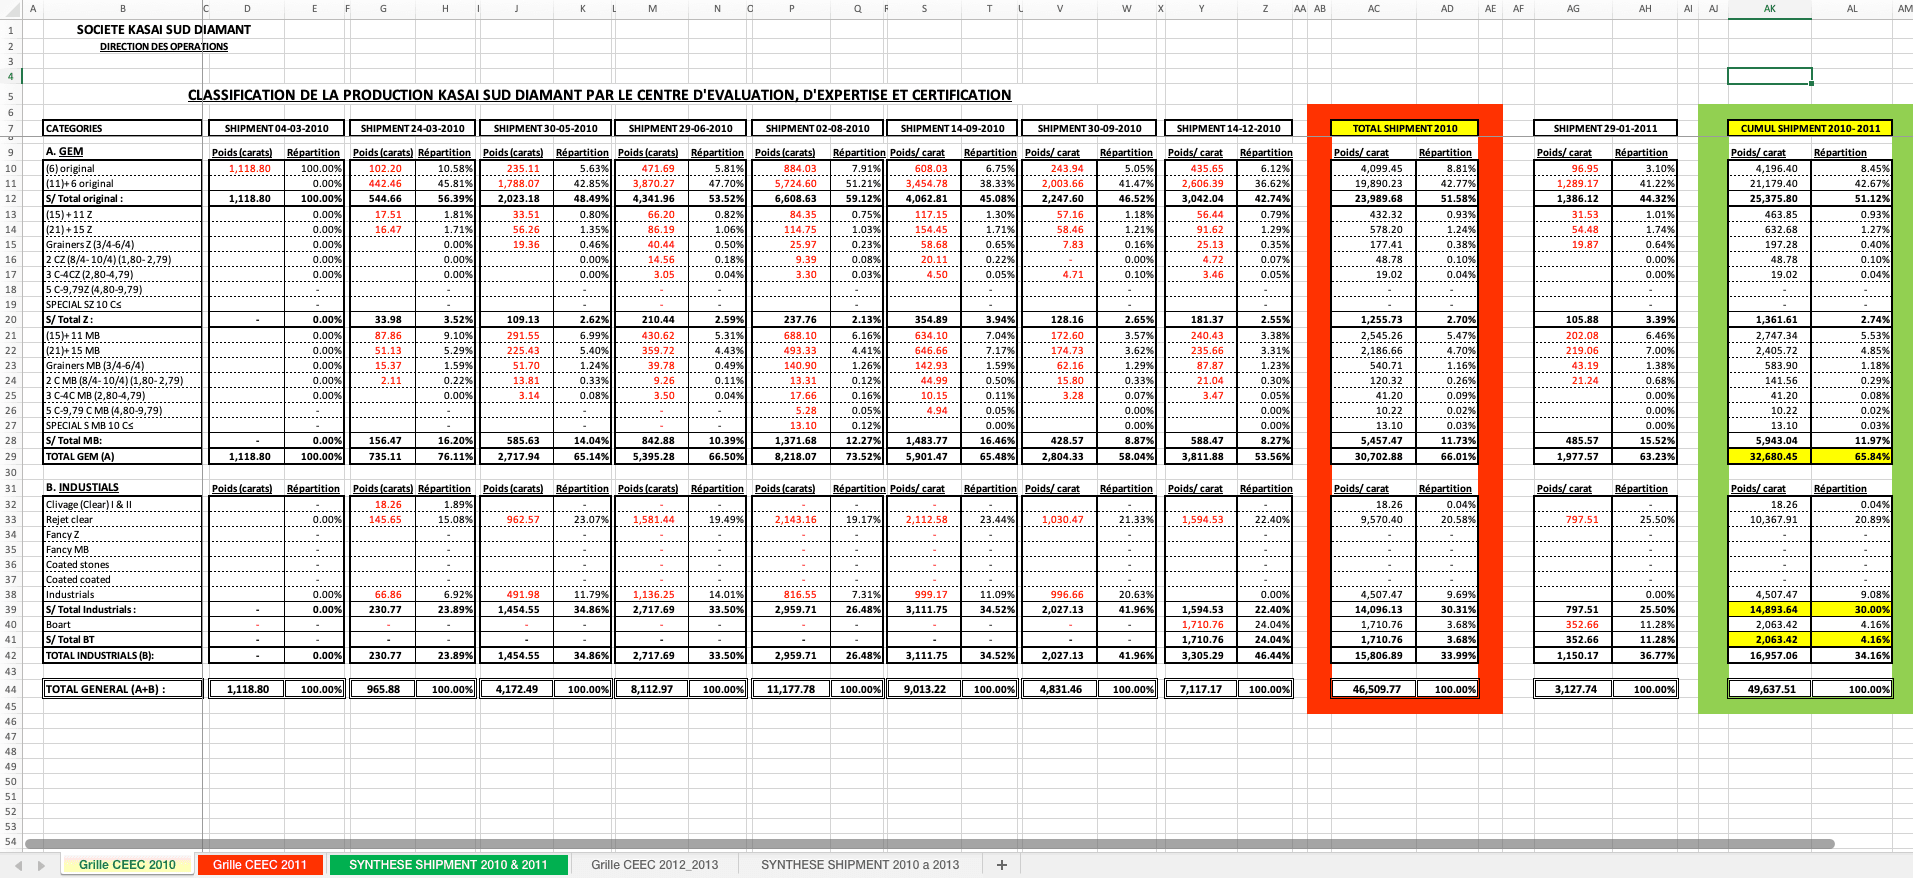Click the SHIPMENT 14-09-2010 header
Screen dimensions: 1913x878
(x=952, y=128)
